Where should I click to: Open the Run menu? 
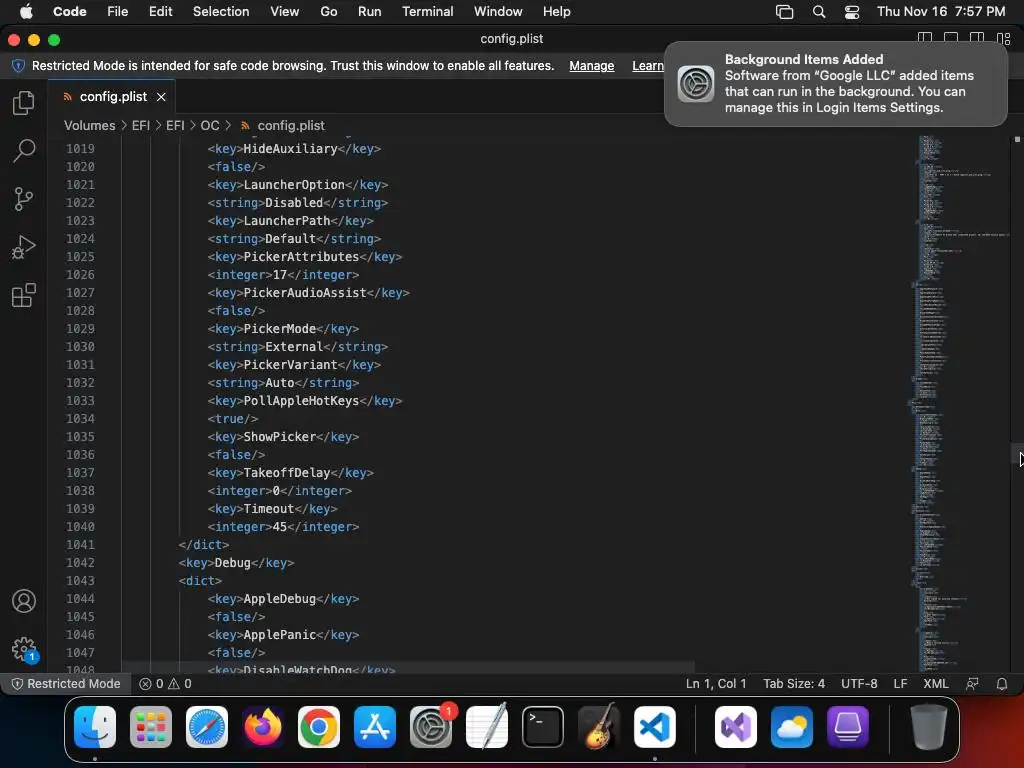tap(370, 12)
